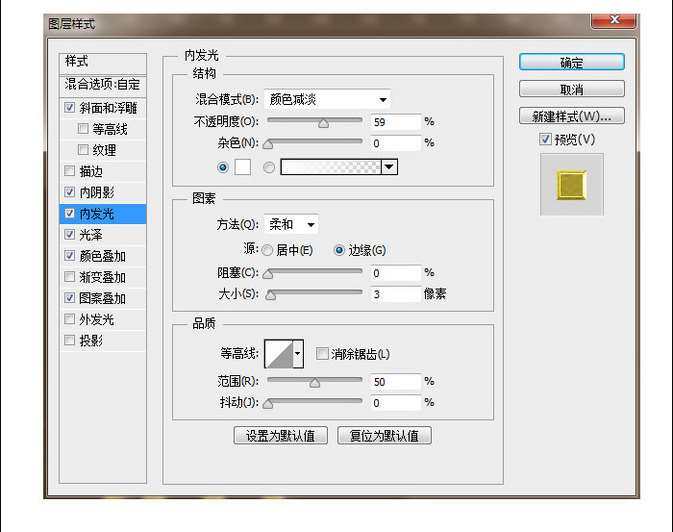This screenshot has height=532, width=673.
Task: Select 居中(E) source radio button
Action: point(267,250)
